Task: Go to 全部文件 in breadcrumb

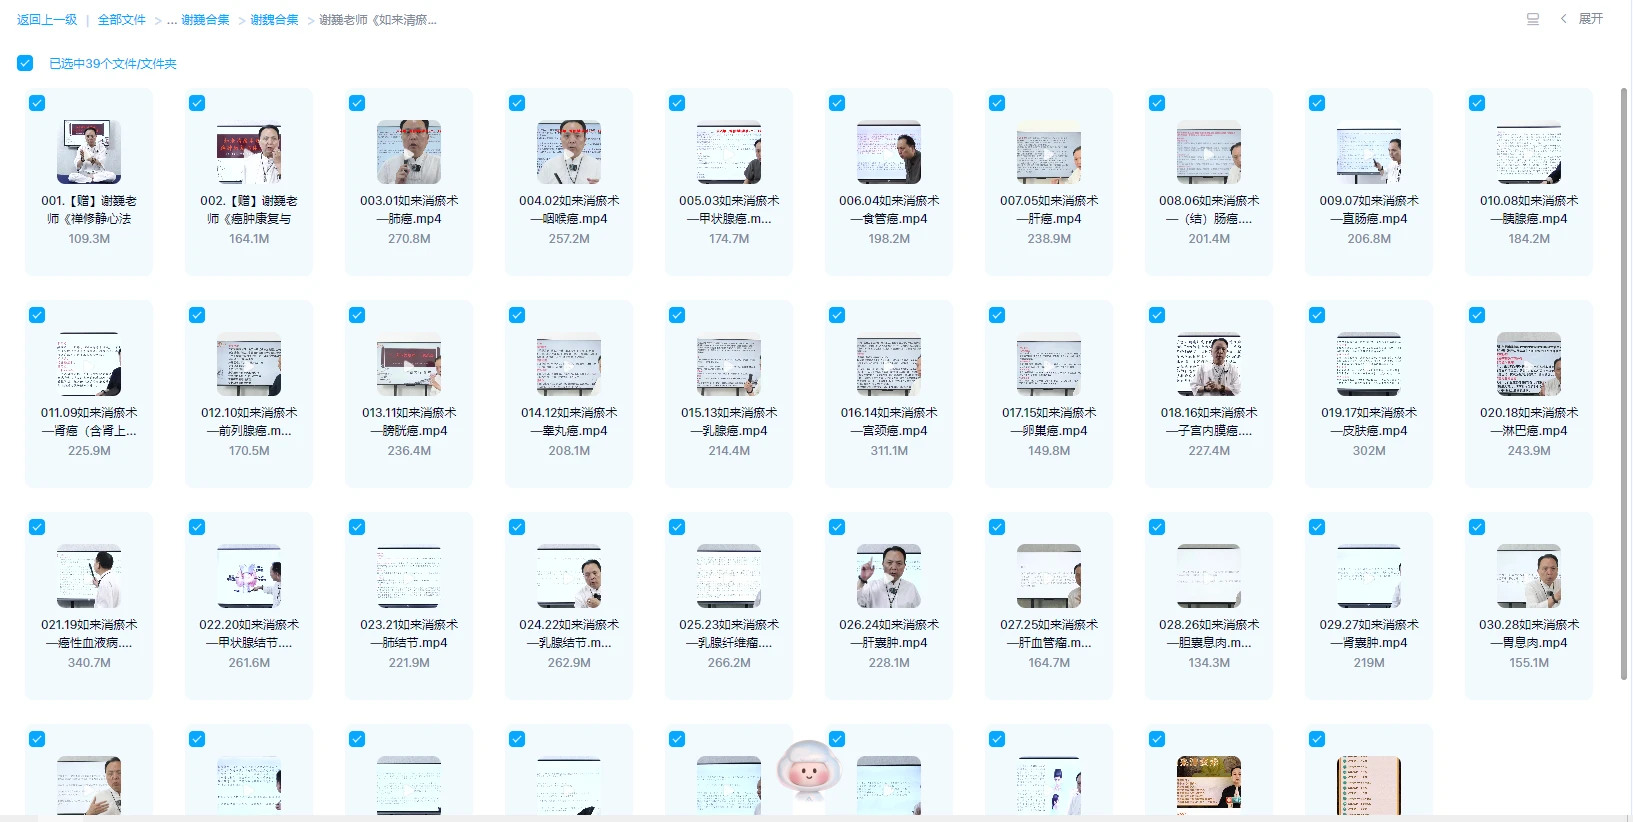Action: tap(121, 20)
